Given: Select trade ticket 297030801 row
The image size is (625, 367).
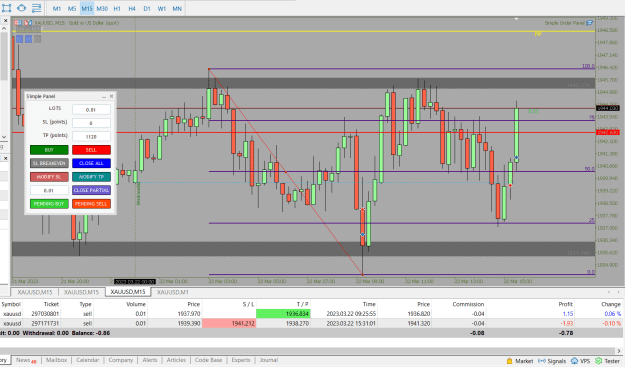Looking at the screenshot, I should point(311,314).
